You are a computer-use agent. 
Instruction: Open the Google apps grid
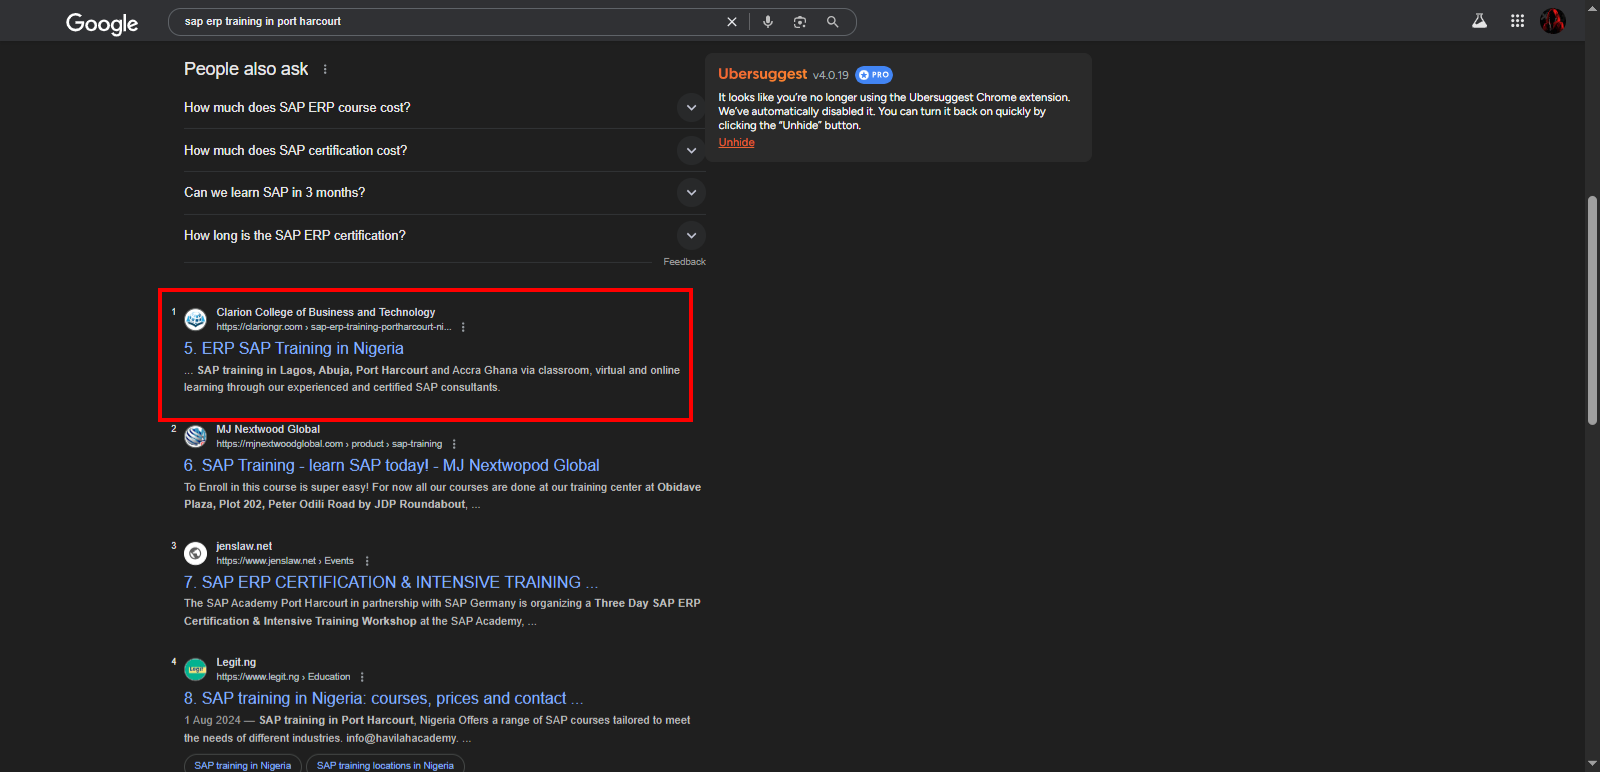tap(1517, 21)
